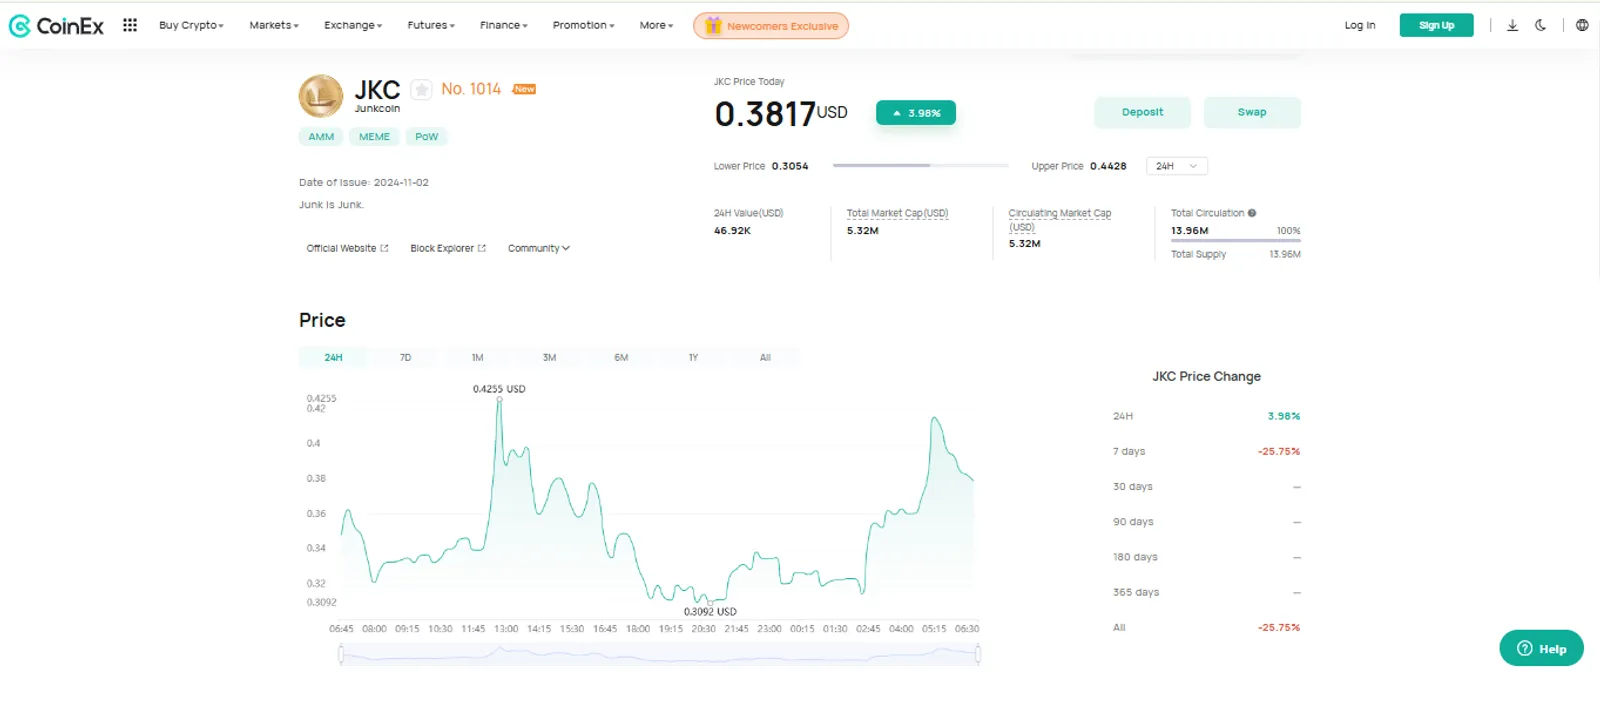Expand the Promotion menu

(x=584, y=25)
